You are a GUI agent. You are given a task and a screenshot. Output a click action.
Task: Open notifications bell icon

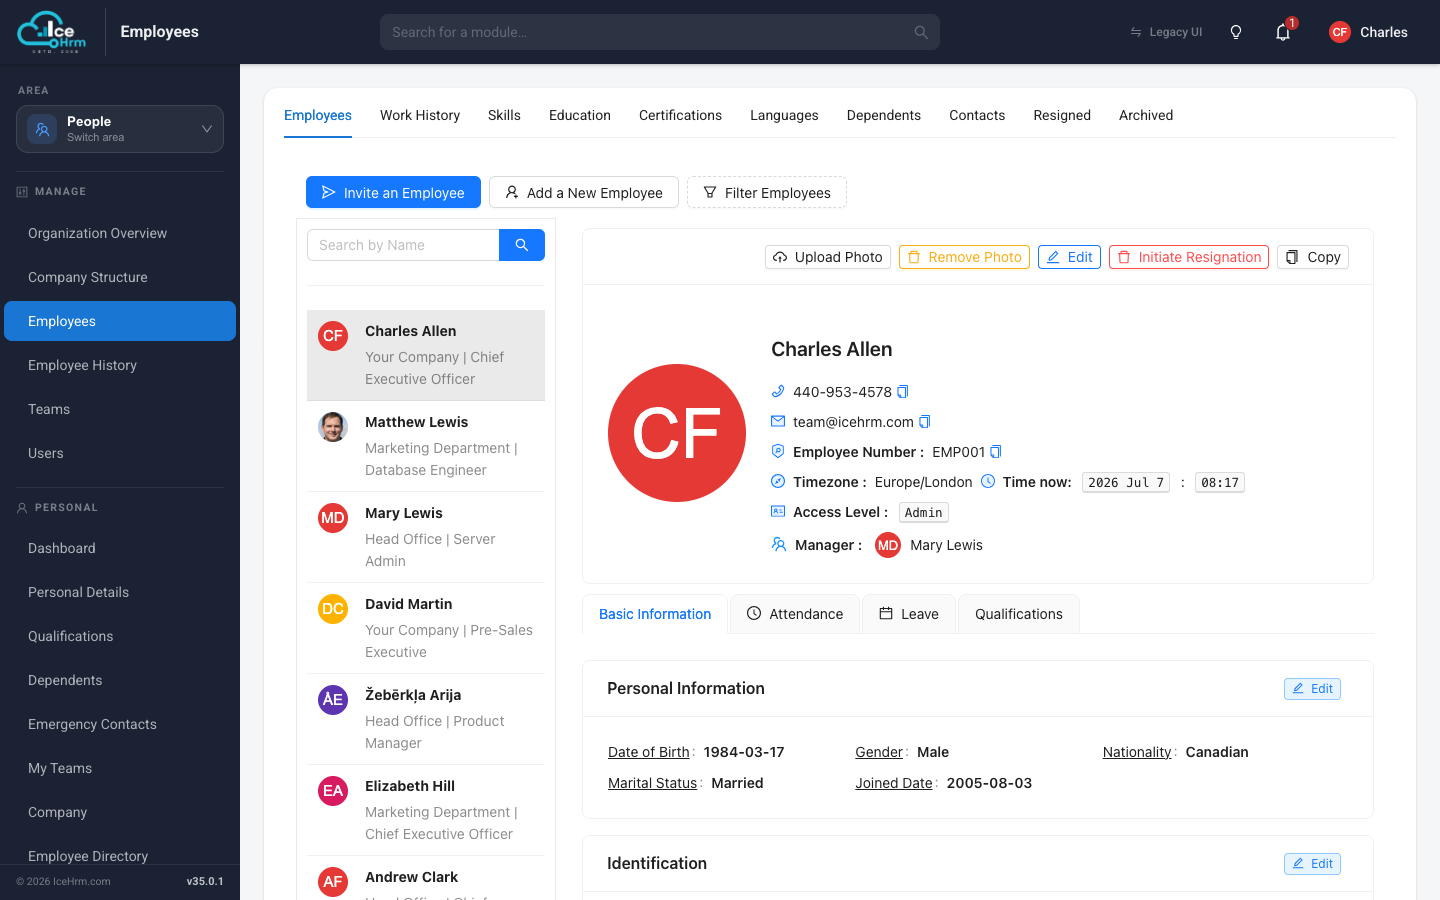point(1283,32)
